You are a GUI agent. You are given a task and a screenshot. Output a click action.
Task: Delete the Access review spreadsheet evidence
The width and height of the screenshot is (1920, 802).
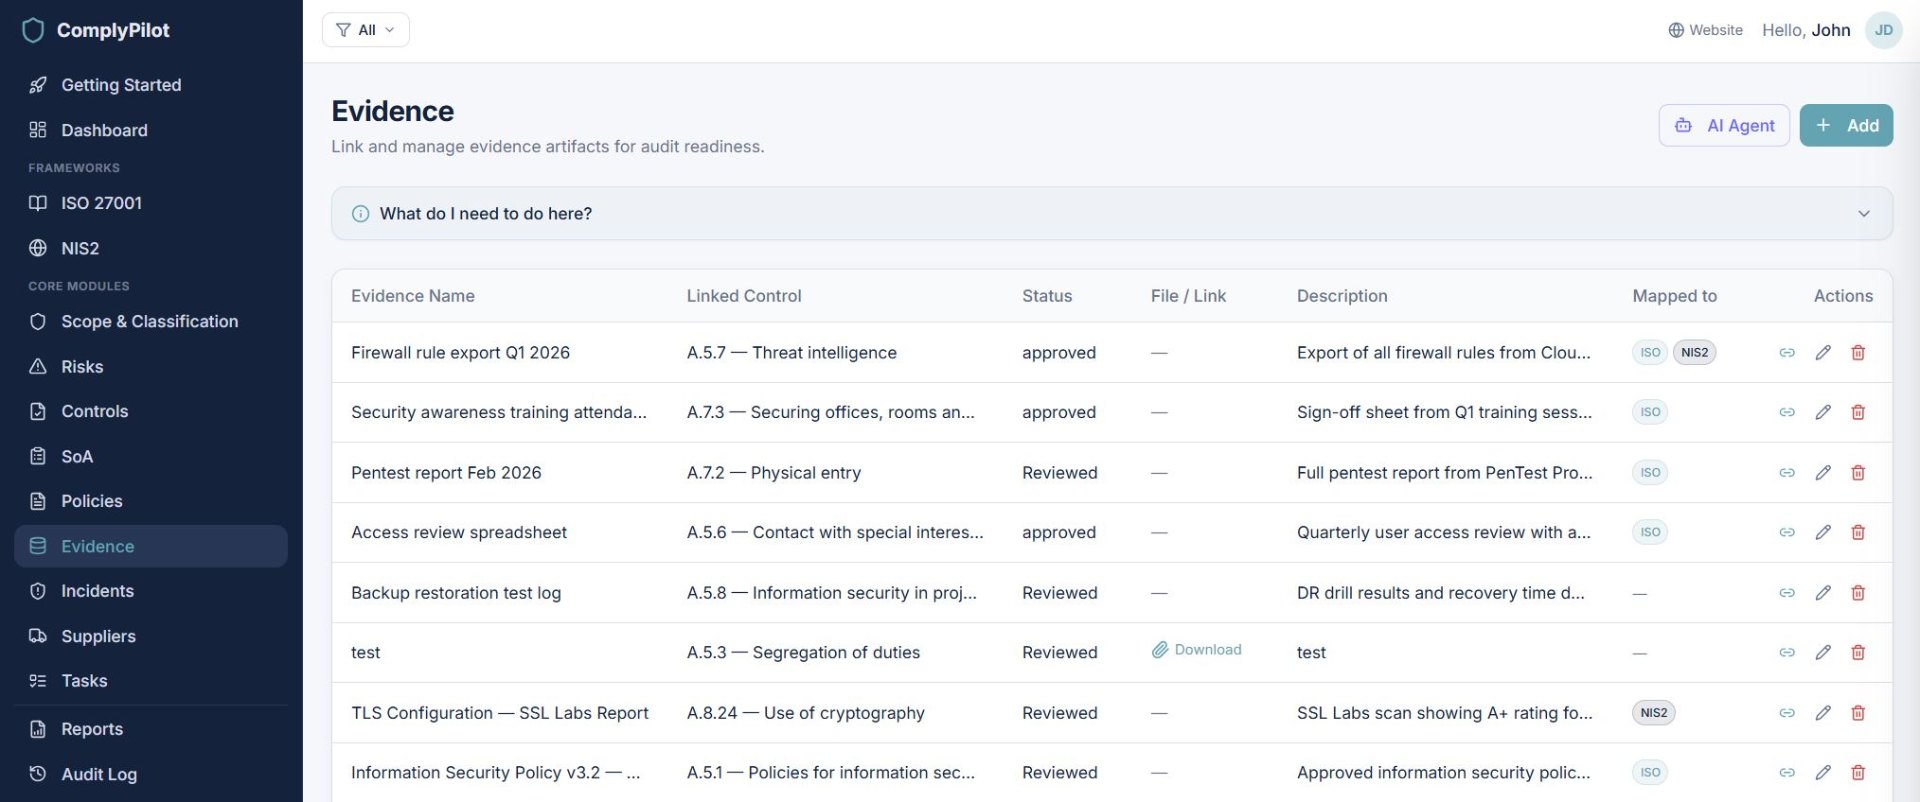coord(1858,533)
